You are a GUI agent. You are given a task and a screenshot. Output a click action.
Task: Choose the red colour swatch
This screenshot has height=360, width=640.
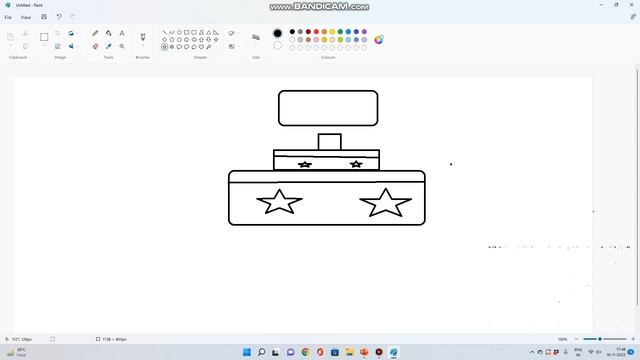[x=316, y=31]
